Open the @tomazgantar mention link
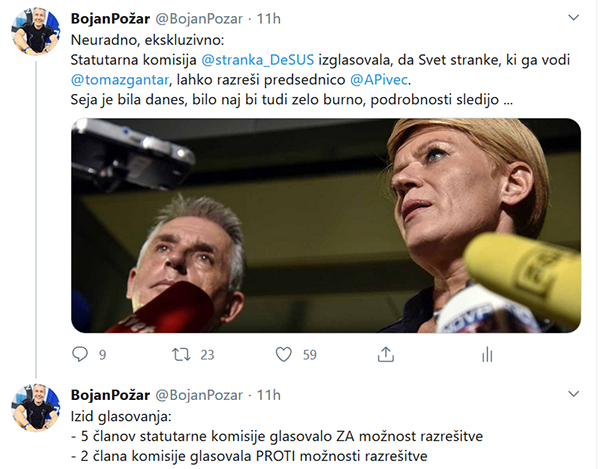This screenshot has width=600, height=469. coord(120,80)
